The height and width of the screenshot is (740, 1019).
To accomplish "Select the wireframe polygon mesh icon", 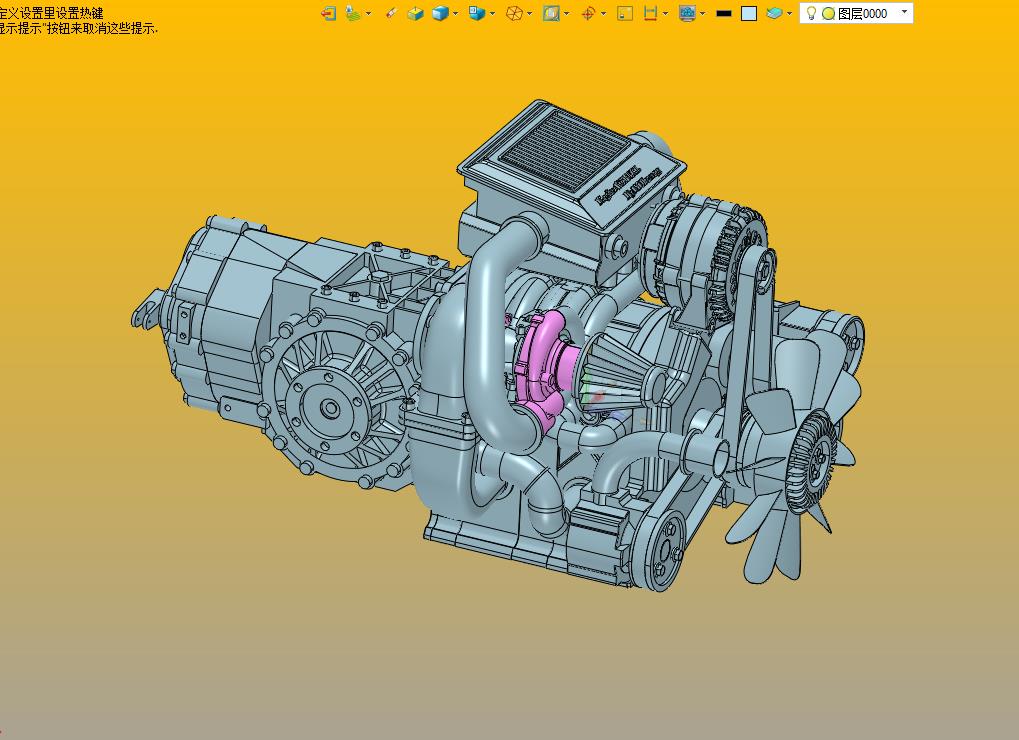I will pyautogui.click(x=514, y=13).
